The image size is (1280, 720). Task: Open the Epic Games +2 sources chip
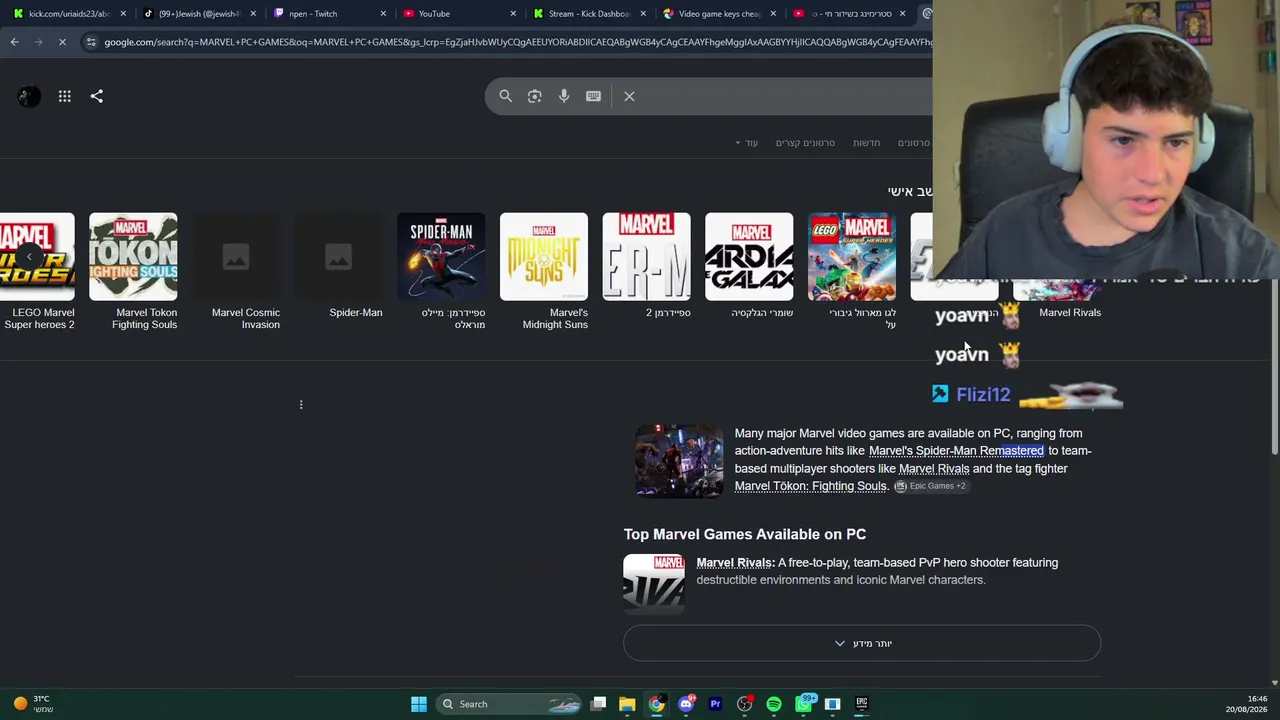point(930,486)
